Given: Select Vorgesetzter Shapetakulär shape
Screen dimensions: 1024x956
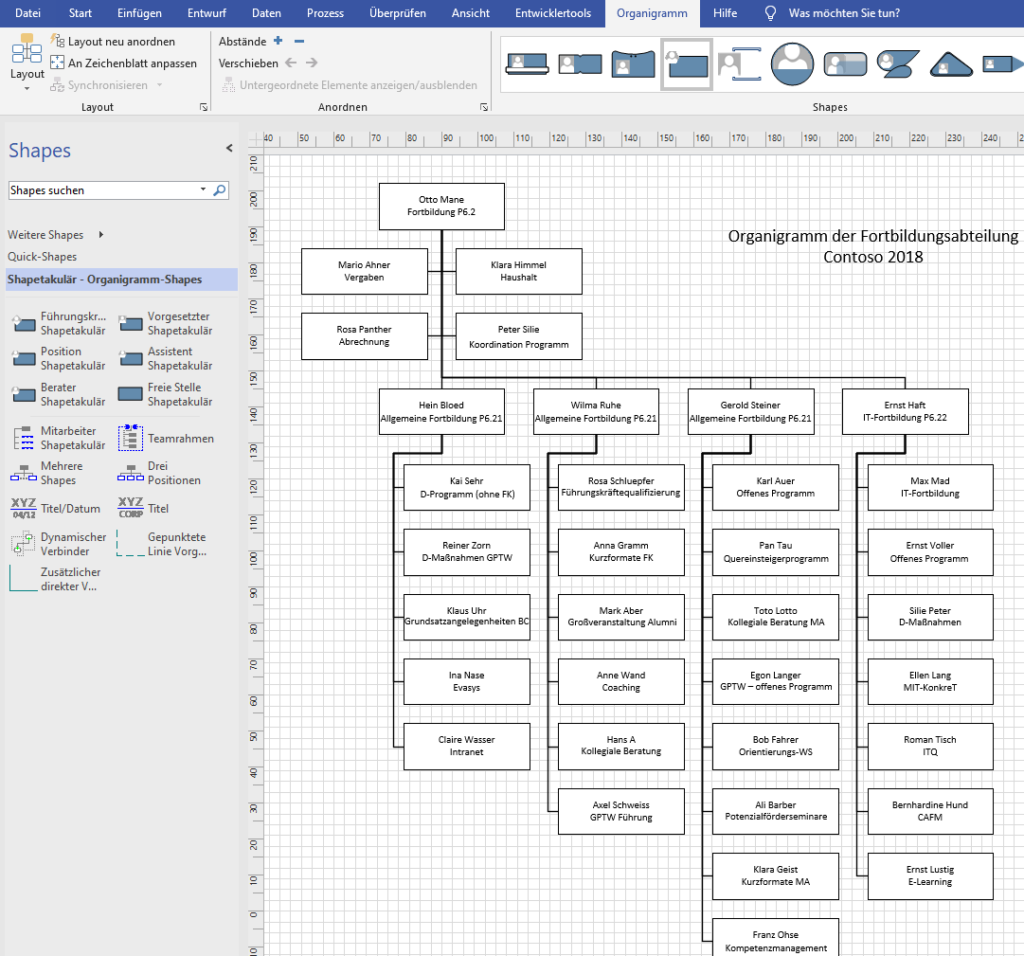Looking at the screenshot, I should click(166, 323).
